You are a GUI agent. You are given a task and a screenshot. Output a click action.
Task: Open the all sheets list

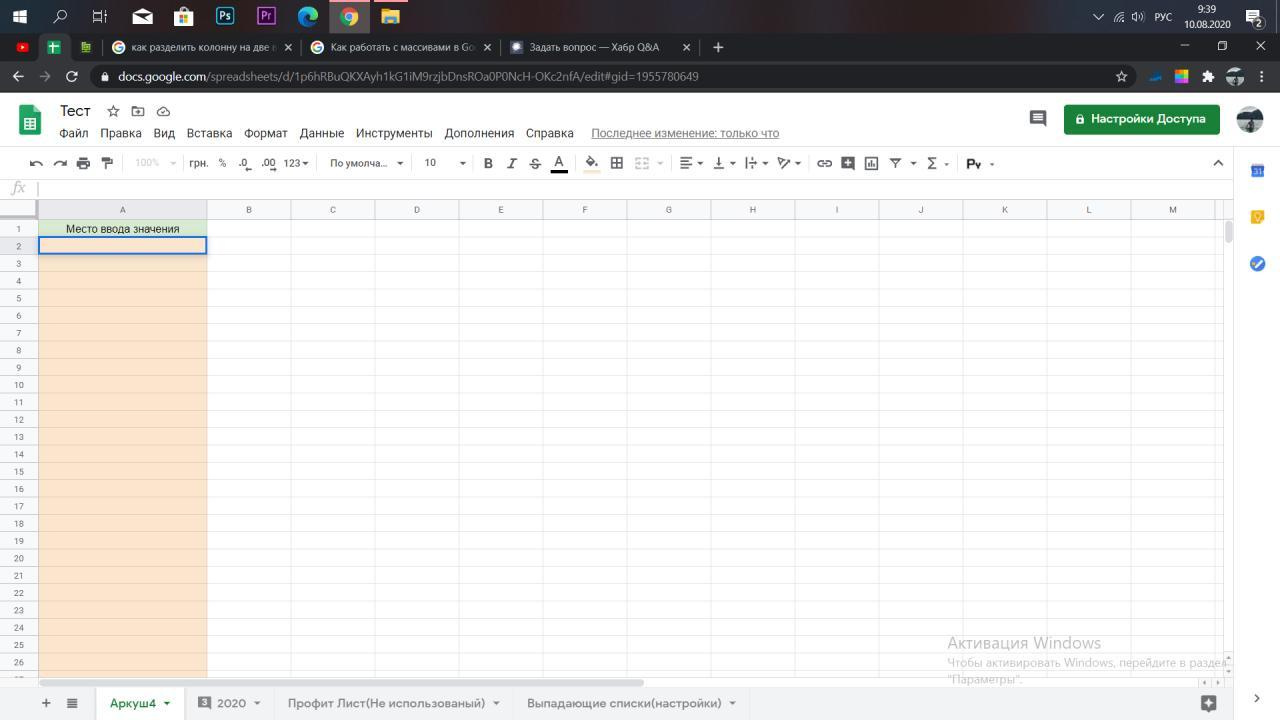[x=72, y=703]
